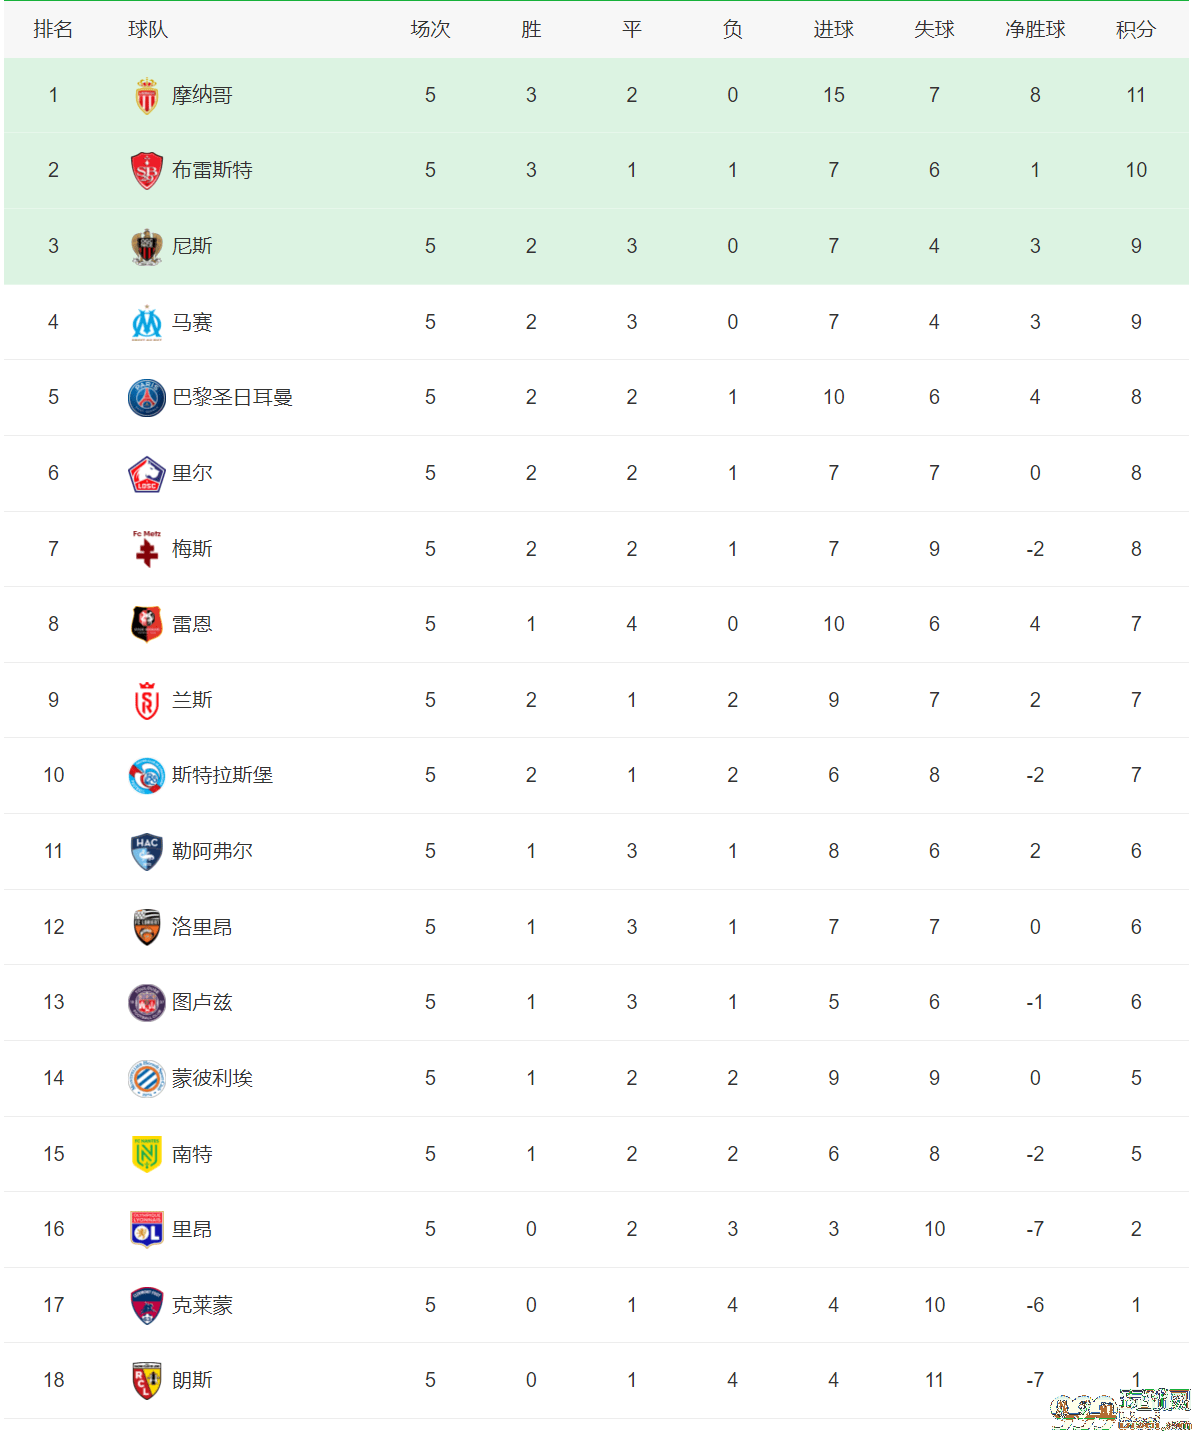Click the Rennes (雷恩) club crest

(147, 625)
